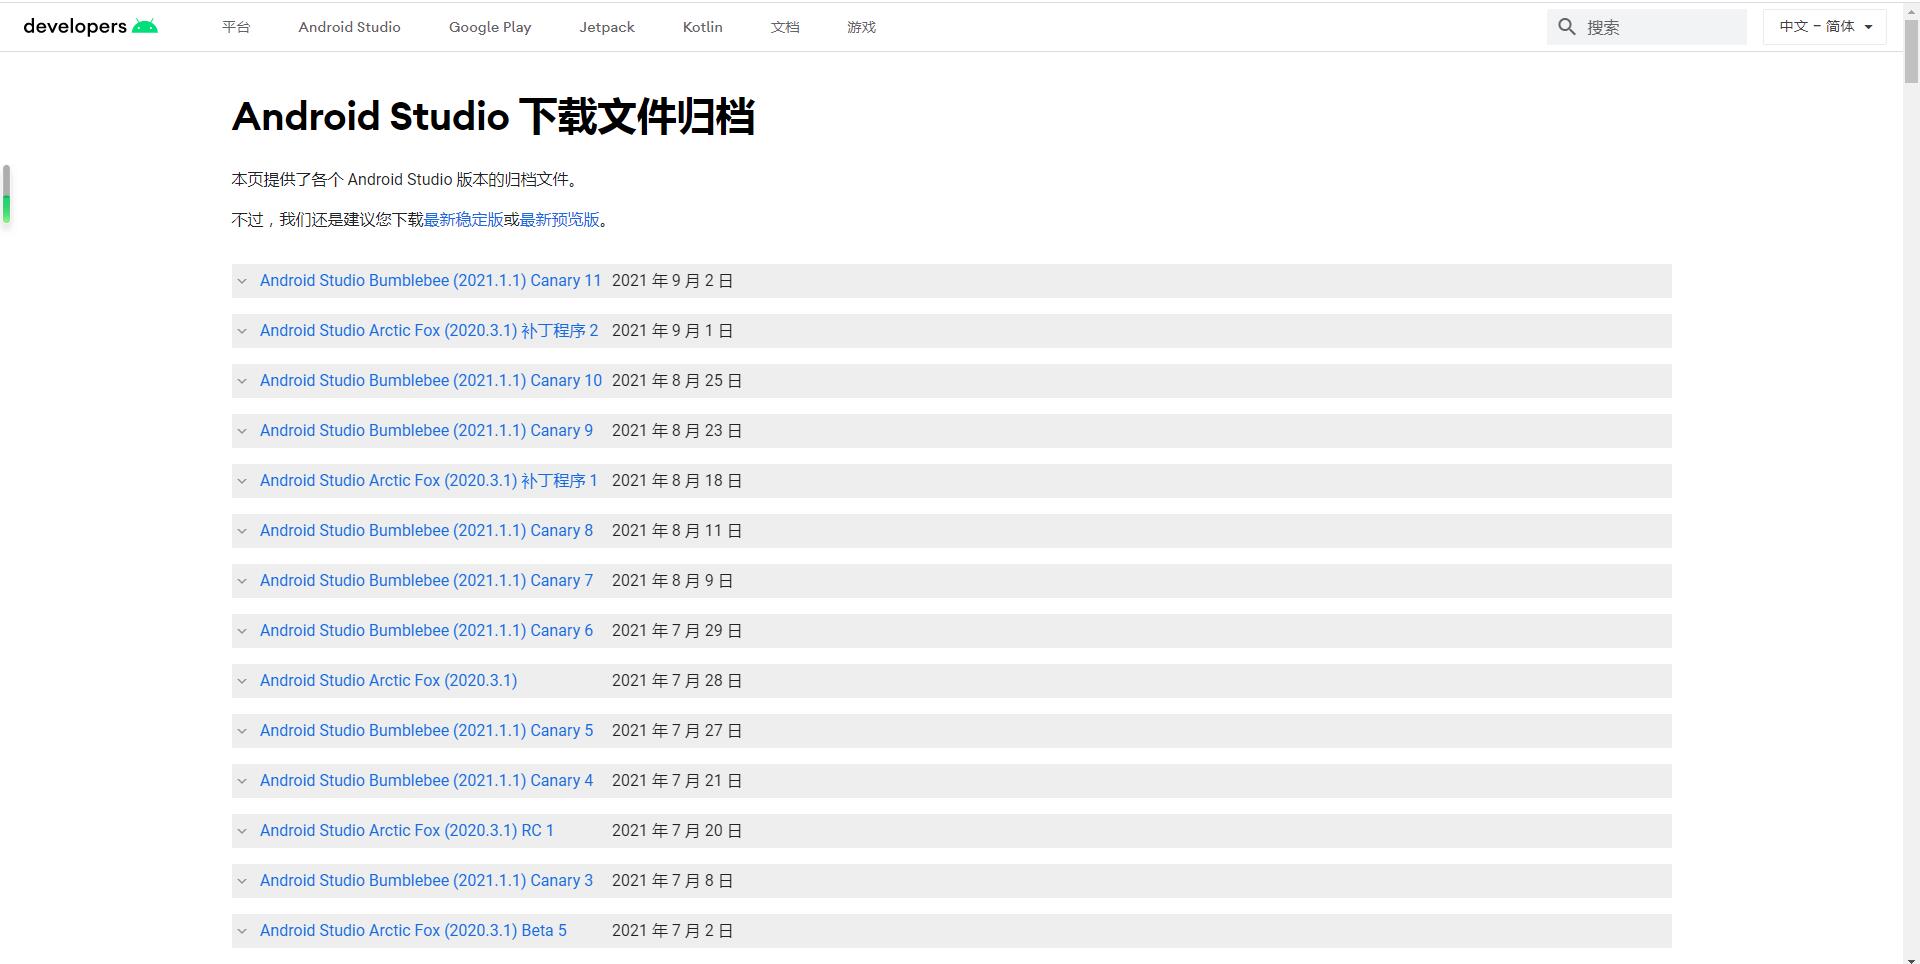
Task: Follow the 最新稳定版 link
Action: [x=463, y=220]
